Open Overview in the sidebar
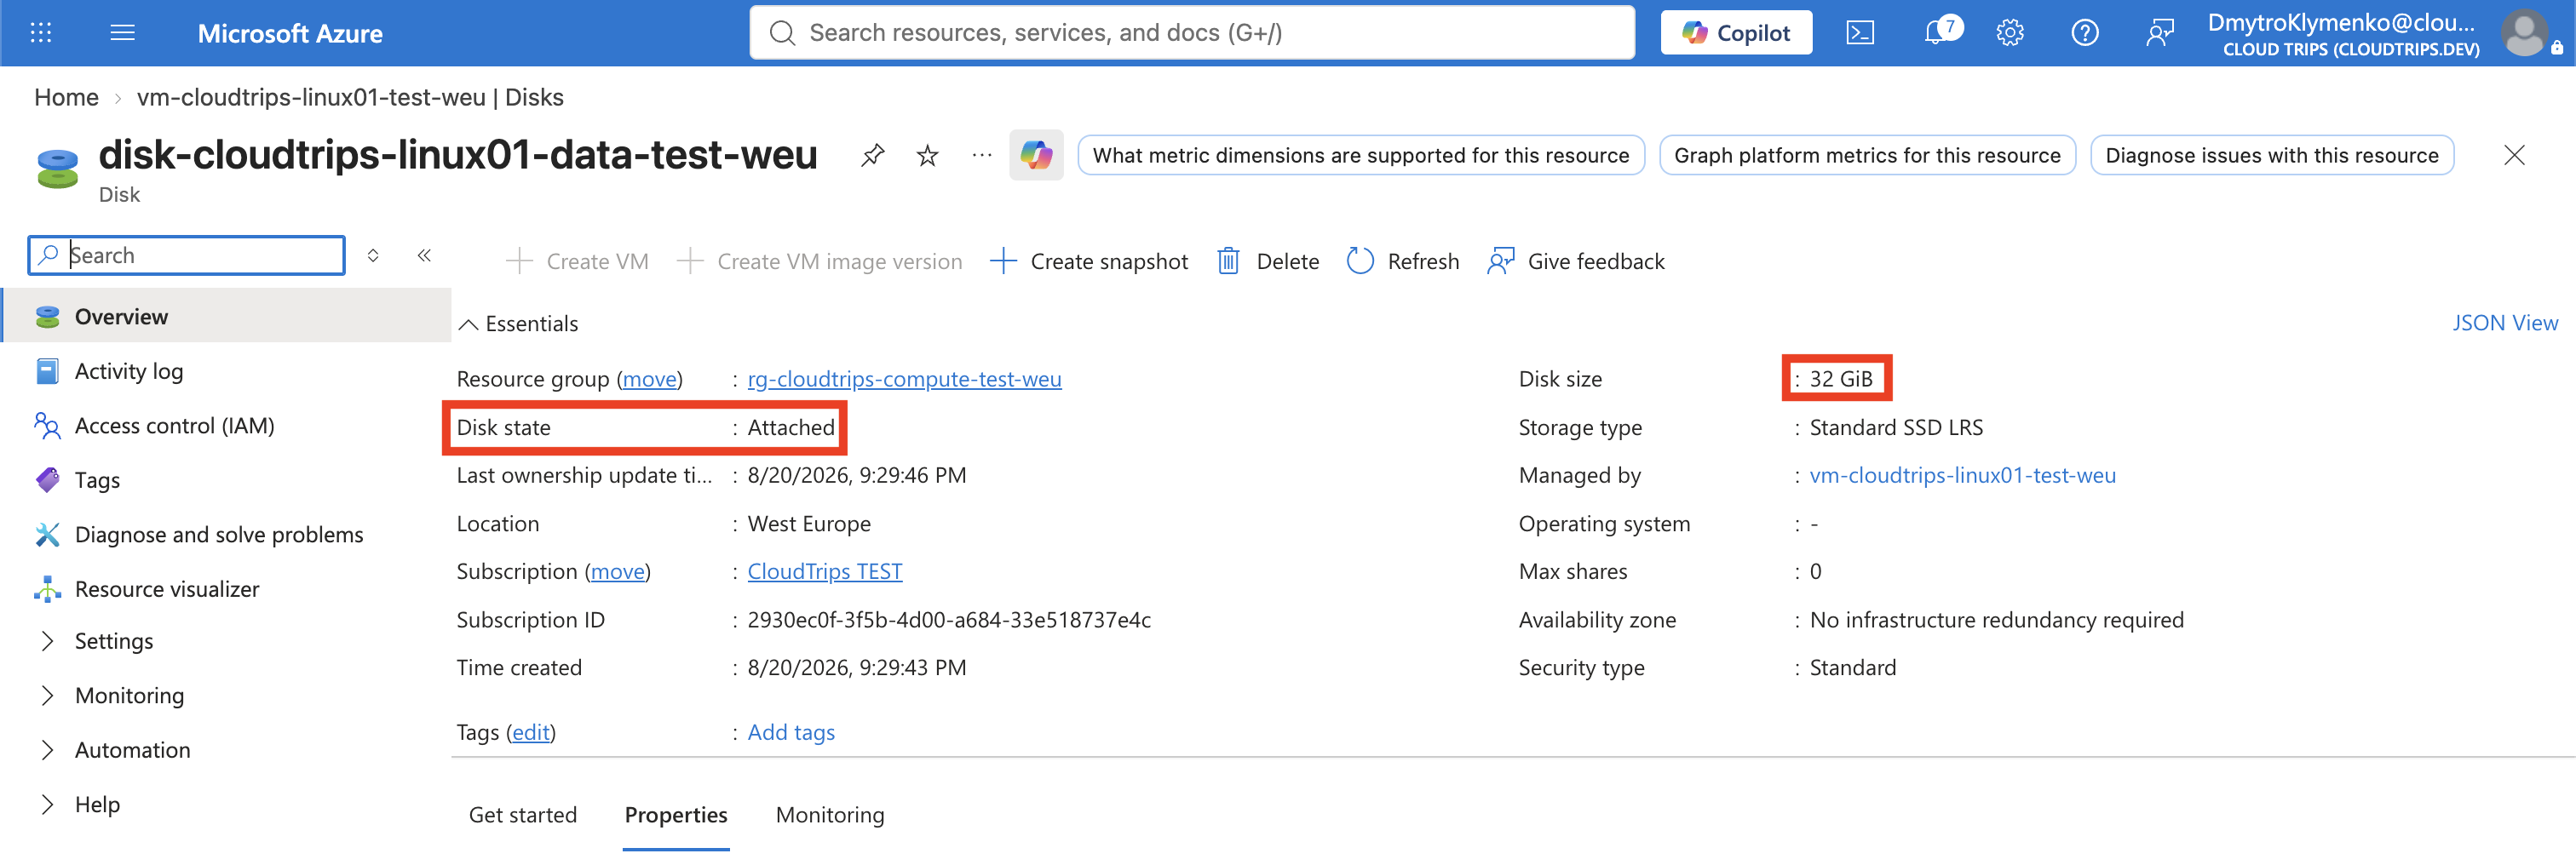The width and height of the screenshot is (2576, 865). (x=226, y=316)
